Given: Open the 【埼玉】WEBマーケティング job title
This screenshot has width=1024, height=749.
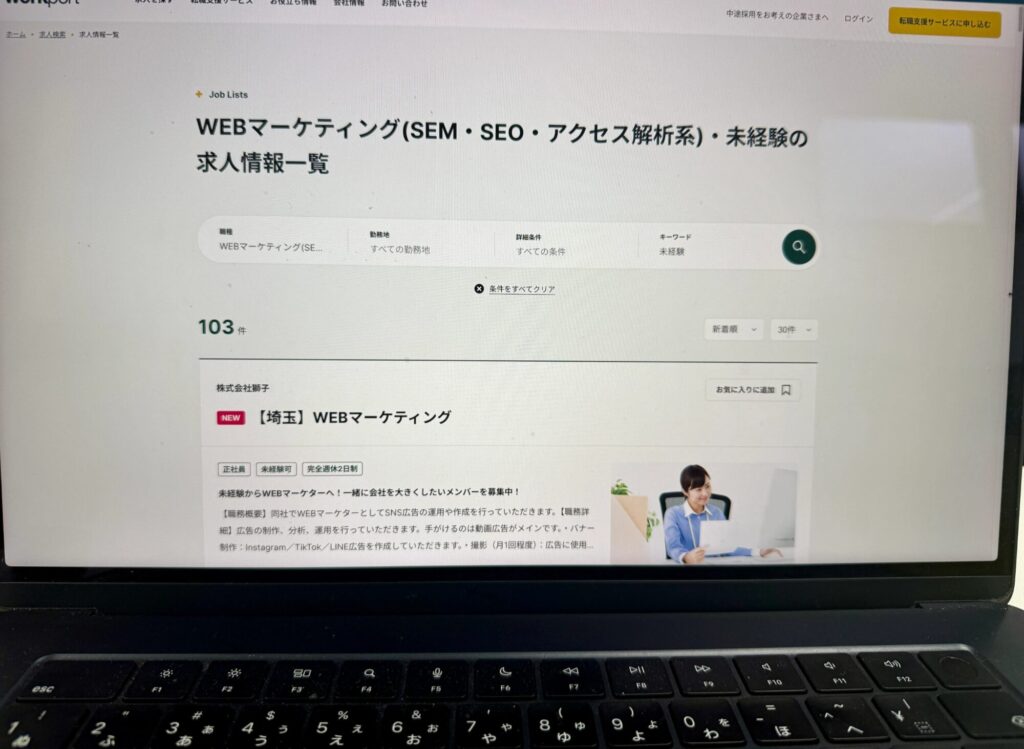Looking at the screenshot, I should pyautogui.click(x=351, y=417).
